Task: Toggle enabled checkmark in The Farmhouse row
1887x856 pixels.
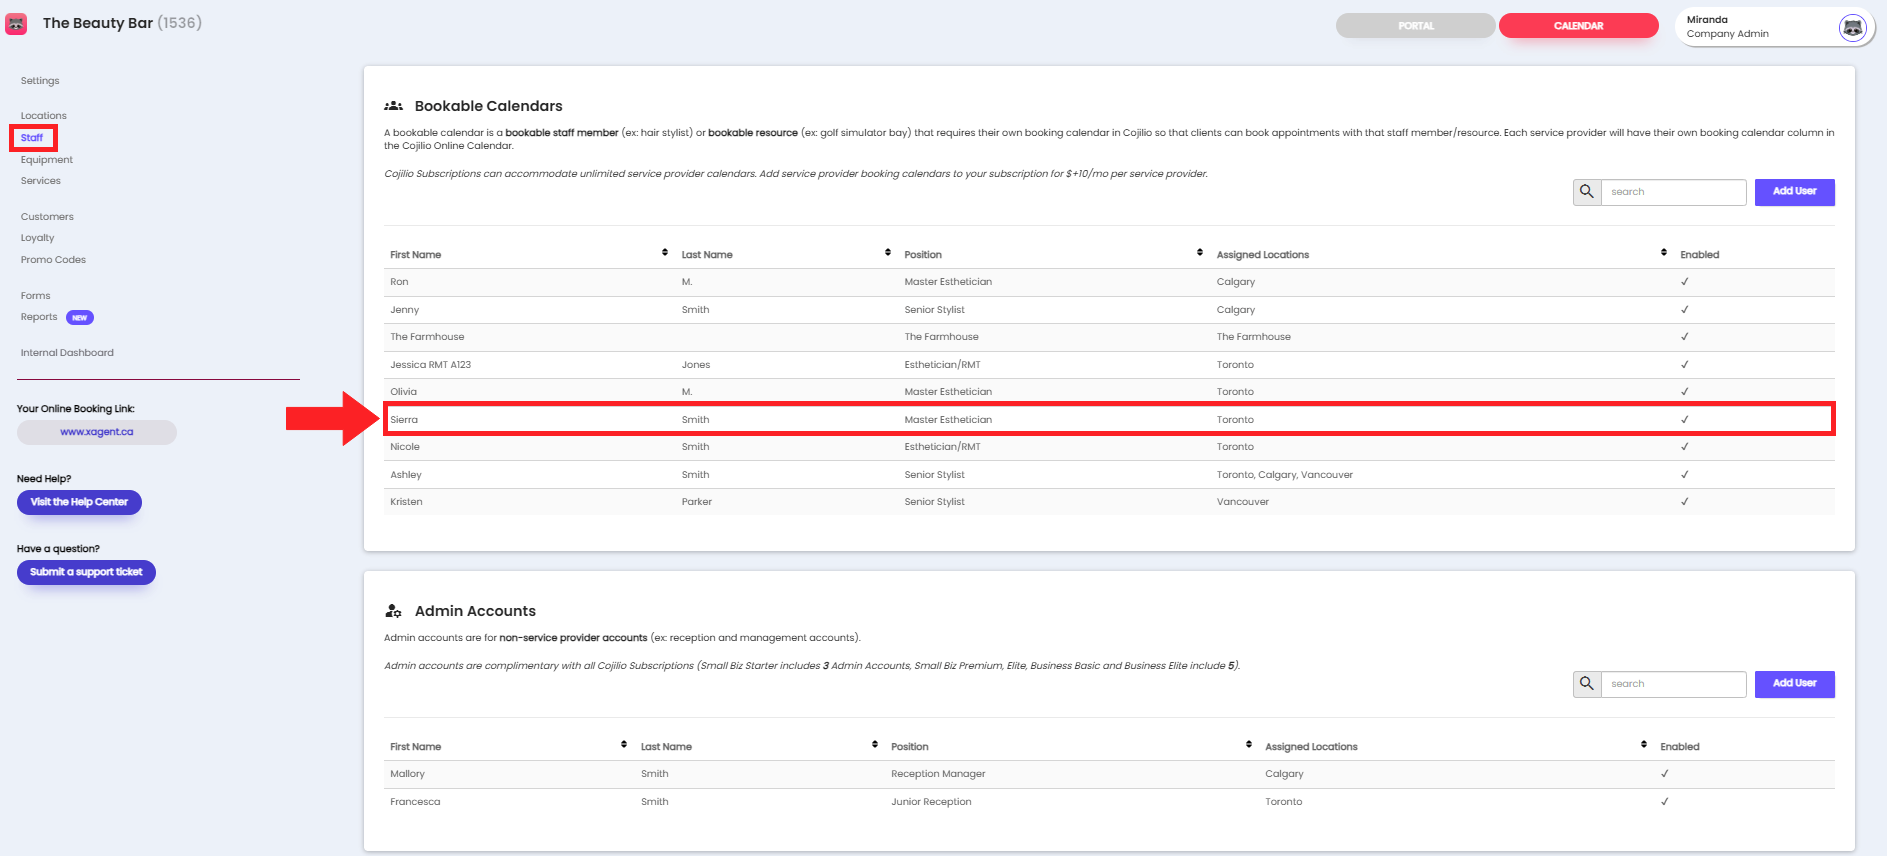Action: tap(1685, 337)
